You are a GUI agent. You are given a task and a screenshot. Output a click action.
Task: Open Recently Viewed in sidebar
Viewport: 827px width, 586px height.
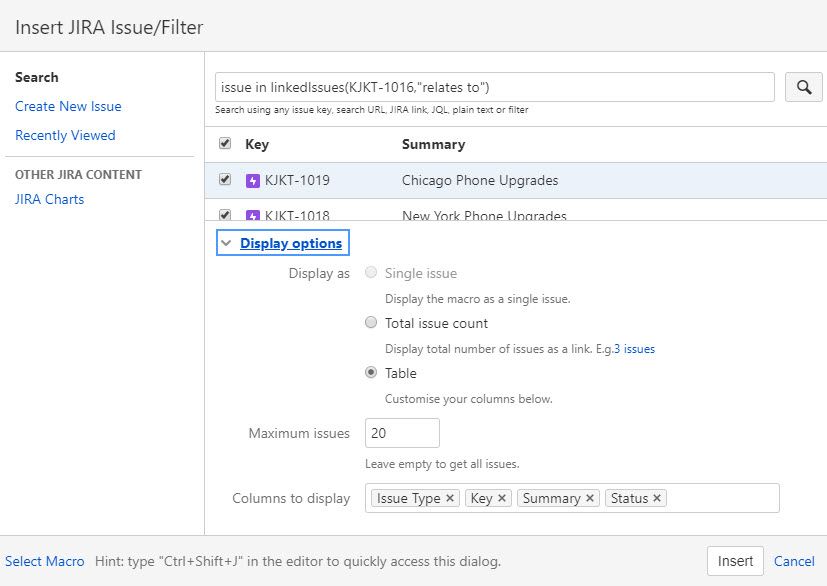(x=65, y=135)
